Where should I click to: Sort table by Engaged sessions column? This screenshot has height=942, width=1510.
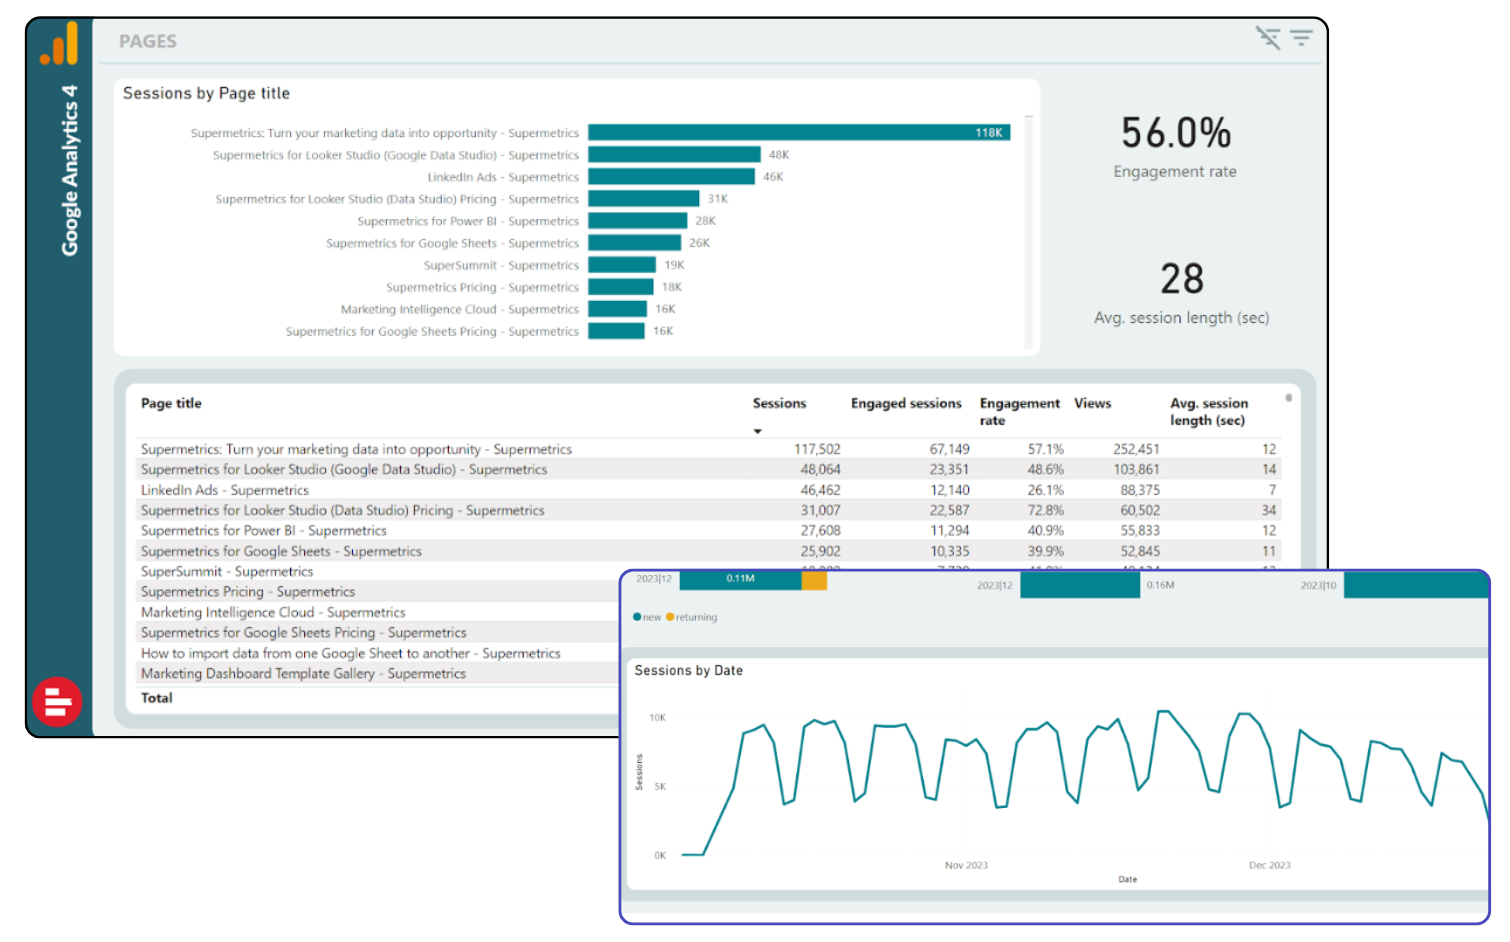pos(905,403)
